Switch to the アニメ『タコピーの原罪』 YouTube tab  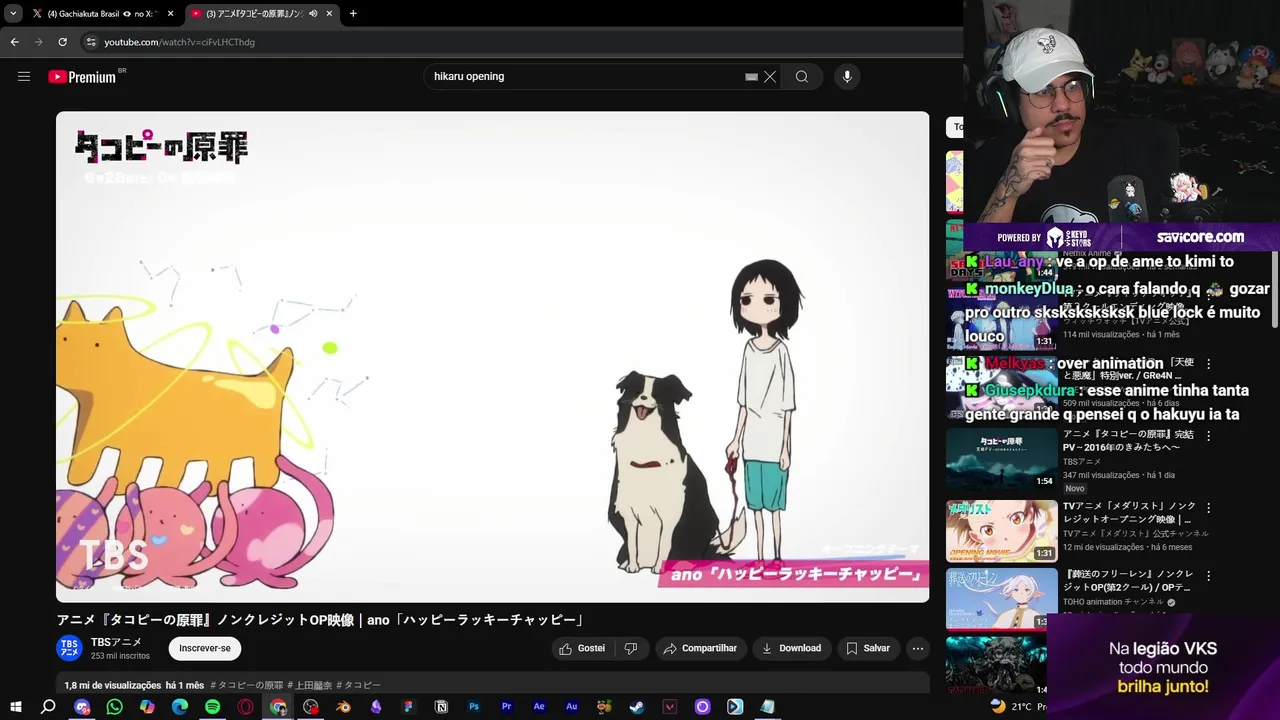point(263,14)
